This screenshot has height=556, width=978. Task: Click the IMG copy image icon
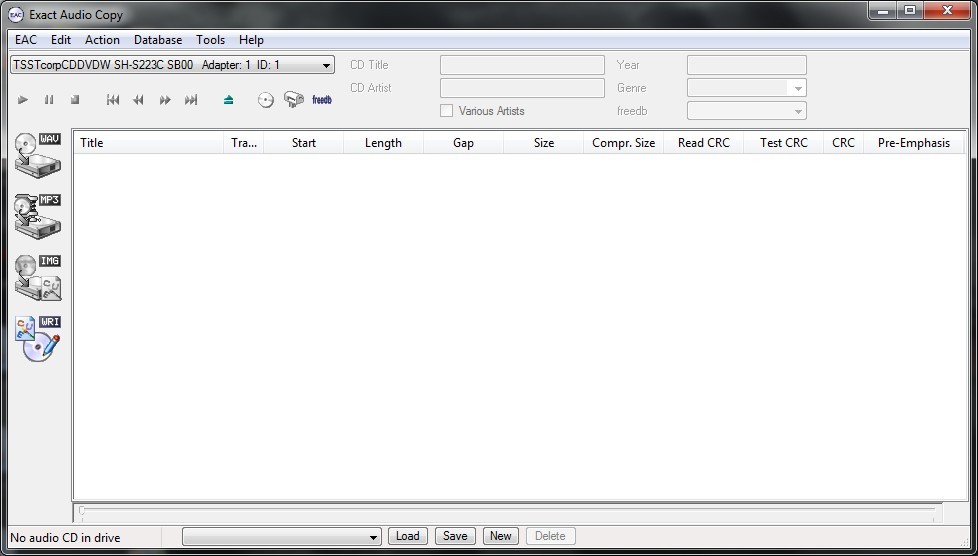click(x=38, y=277)
